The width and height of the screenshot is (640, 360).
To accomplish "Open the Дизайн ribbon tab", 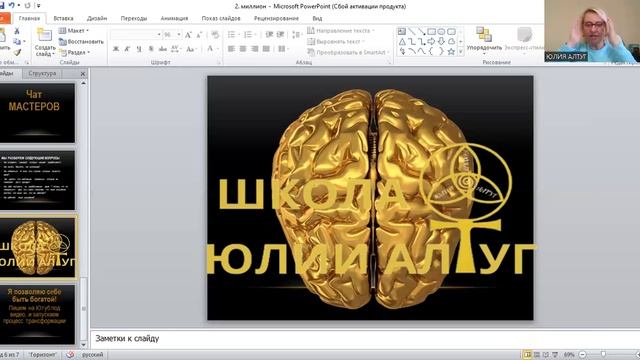I will [x=97, y=18].
